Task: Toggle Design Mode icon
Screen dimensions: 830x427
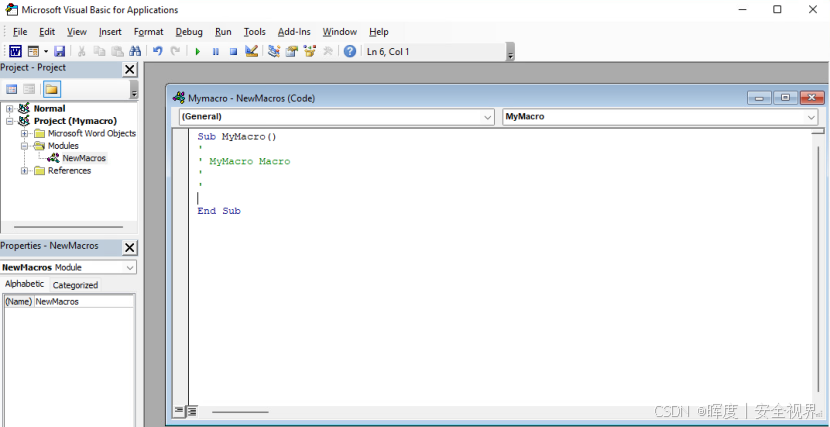Action: coord(251,51)
